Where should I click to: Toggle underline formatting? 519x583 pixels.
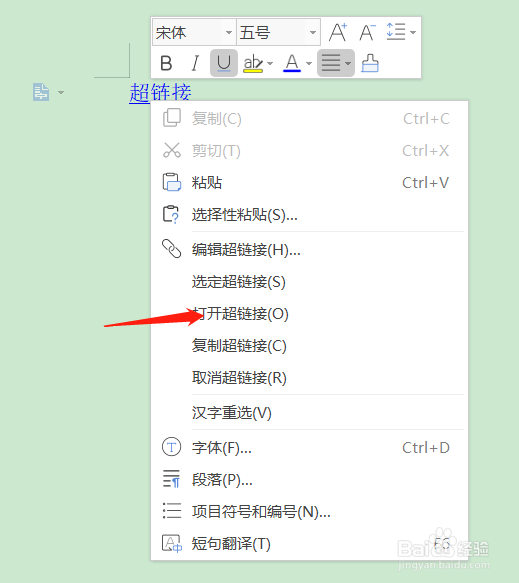pyautogui.click(x=224, y=63)
